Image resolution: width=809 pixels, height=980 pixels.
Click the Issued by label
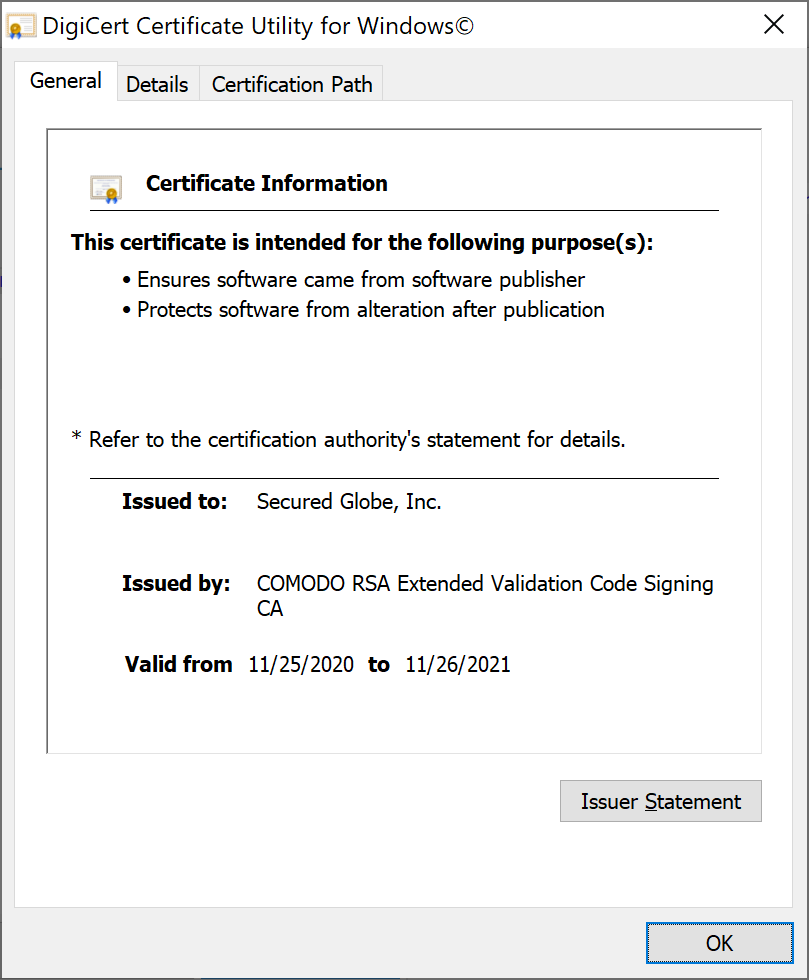click(x=176, y=584)
